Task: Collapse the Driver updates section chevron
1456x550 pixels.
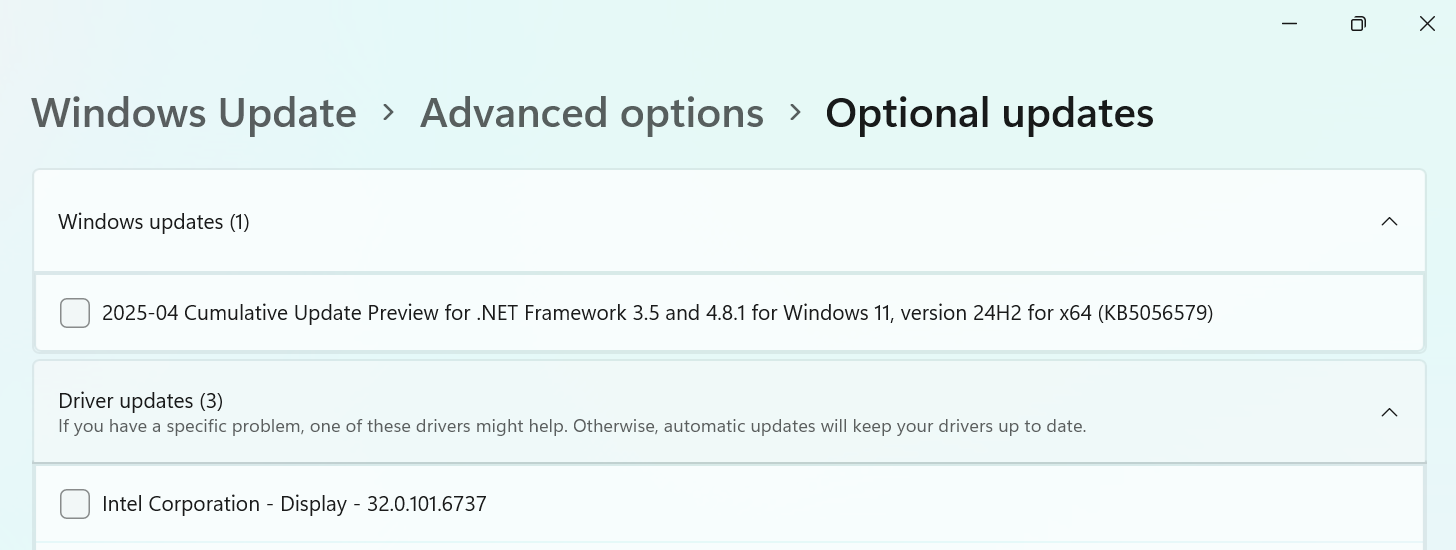Action: [x=1389, y=412]
